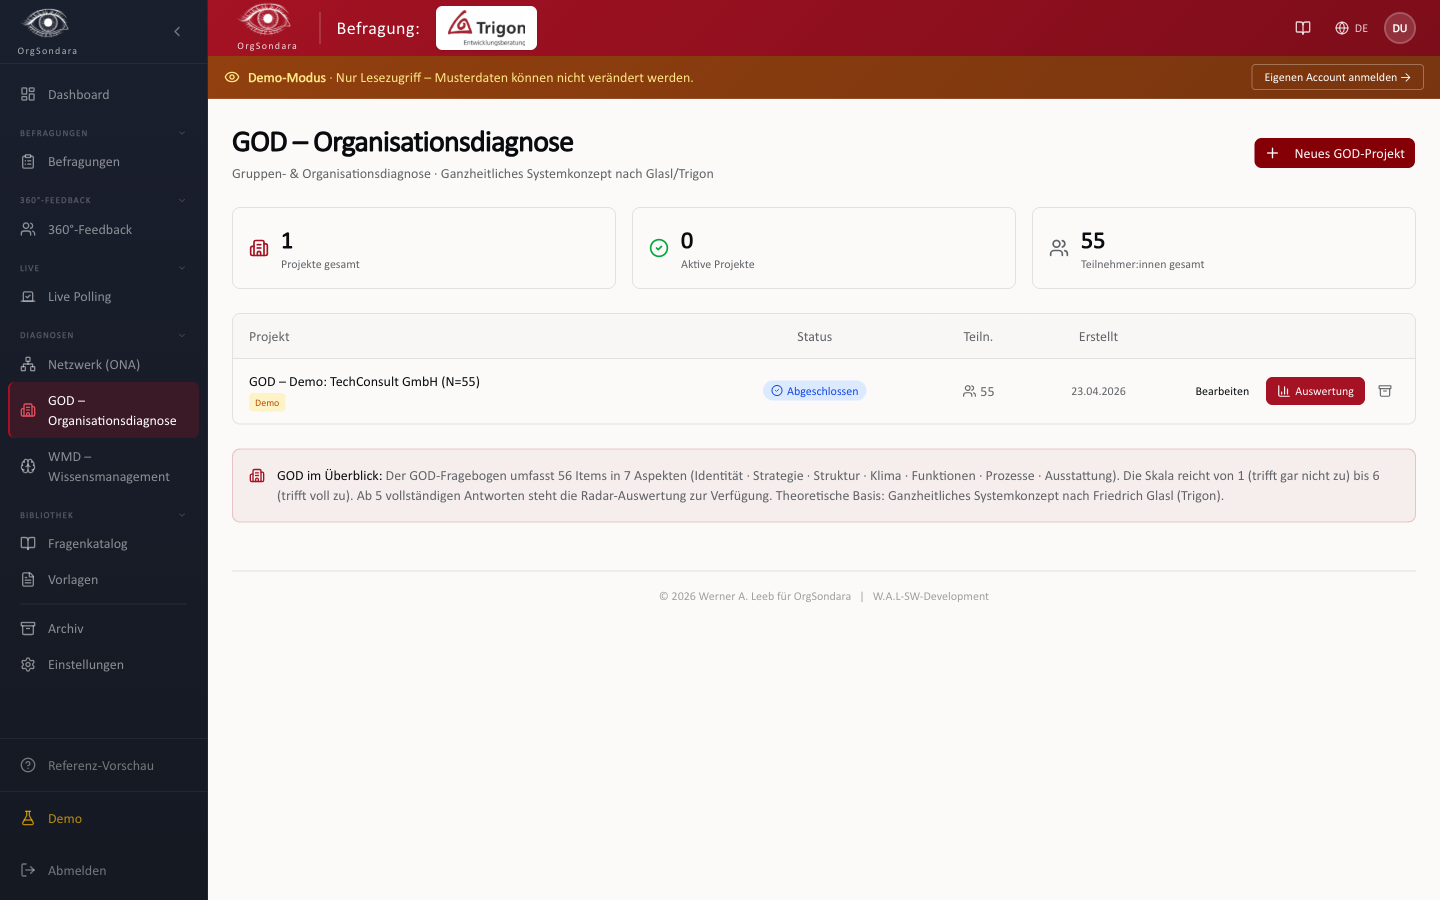Click the Status column header
The height and width of the screenshot is (900, 1440).
point(814,336)
